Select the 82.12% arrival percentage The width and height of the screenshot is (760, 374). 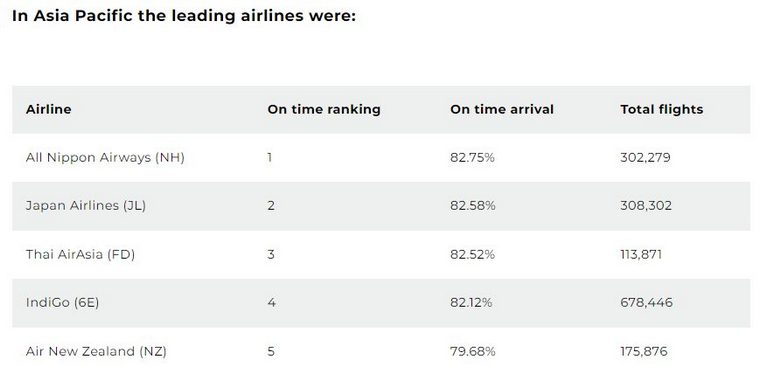point(471,303)
